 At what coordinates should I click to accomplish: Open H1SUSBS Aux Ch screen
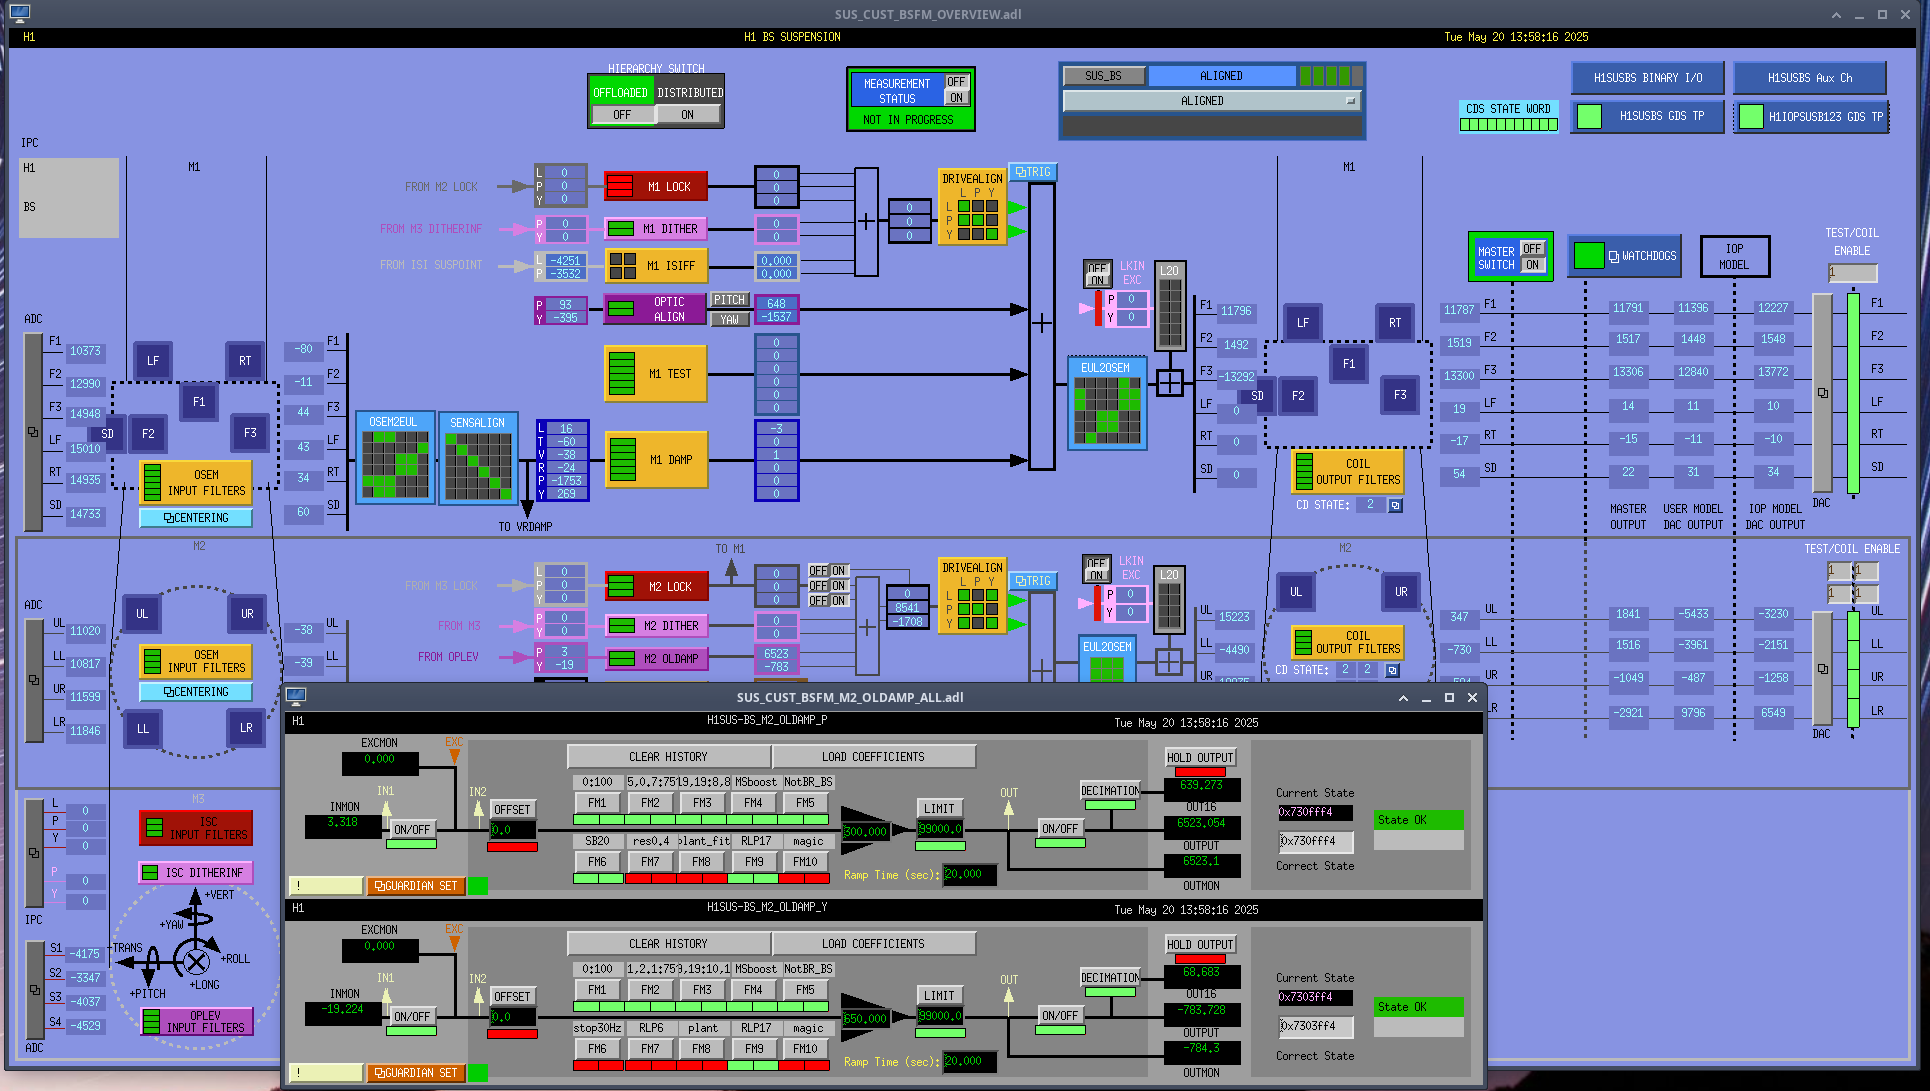click(1810, 77)
